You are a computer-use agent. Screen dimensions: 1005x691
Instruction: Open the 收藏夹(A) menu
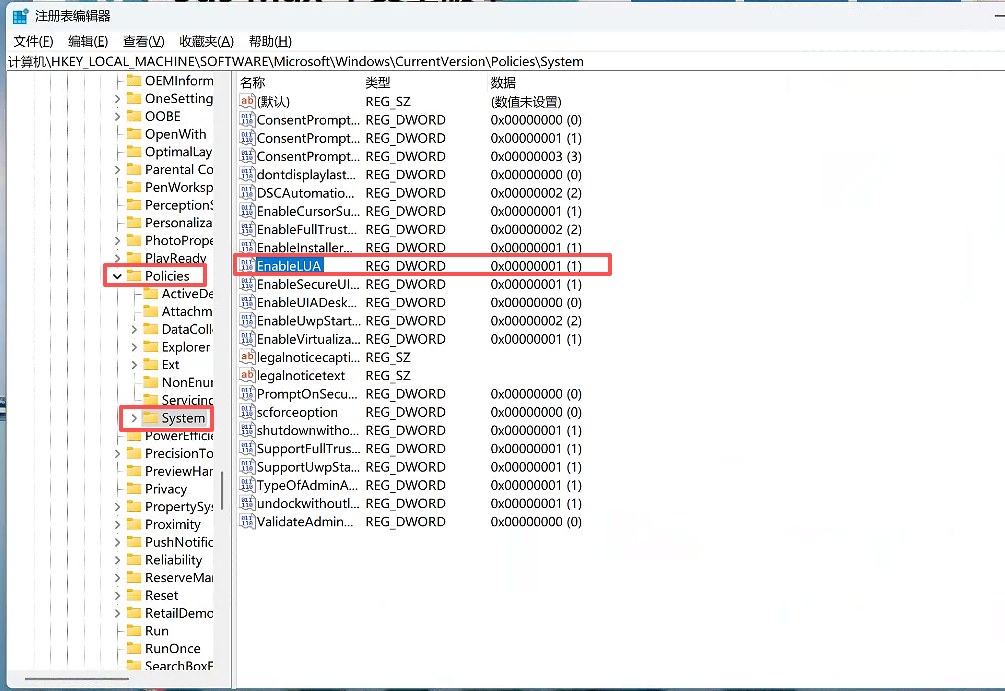(x=206, y=41)
